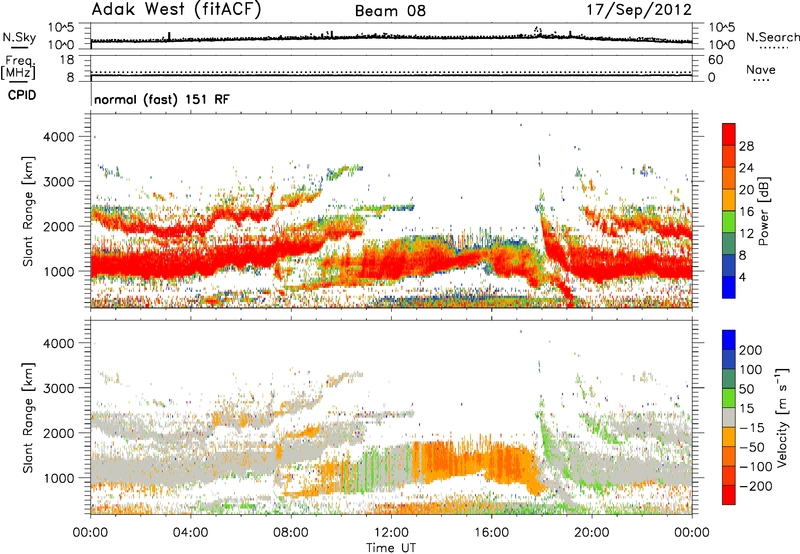Screen dimensions: 800x554
Task: Pick the light green segment of power colorbar
Action: click(x=729, y=222)
